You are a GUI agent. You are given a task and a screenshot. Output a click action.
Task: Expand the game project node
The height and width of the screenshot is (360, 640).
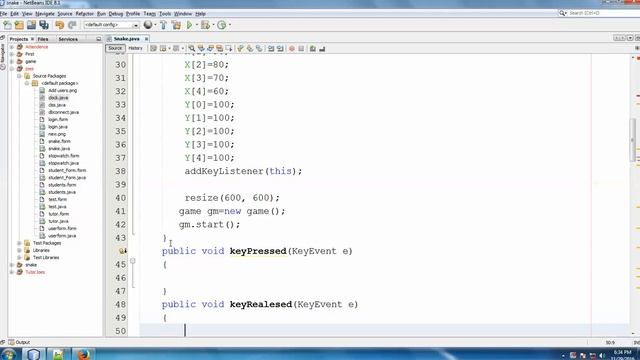[x=12, y=62]
